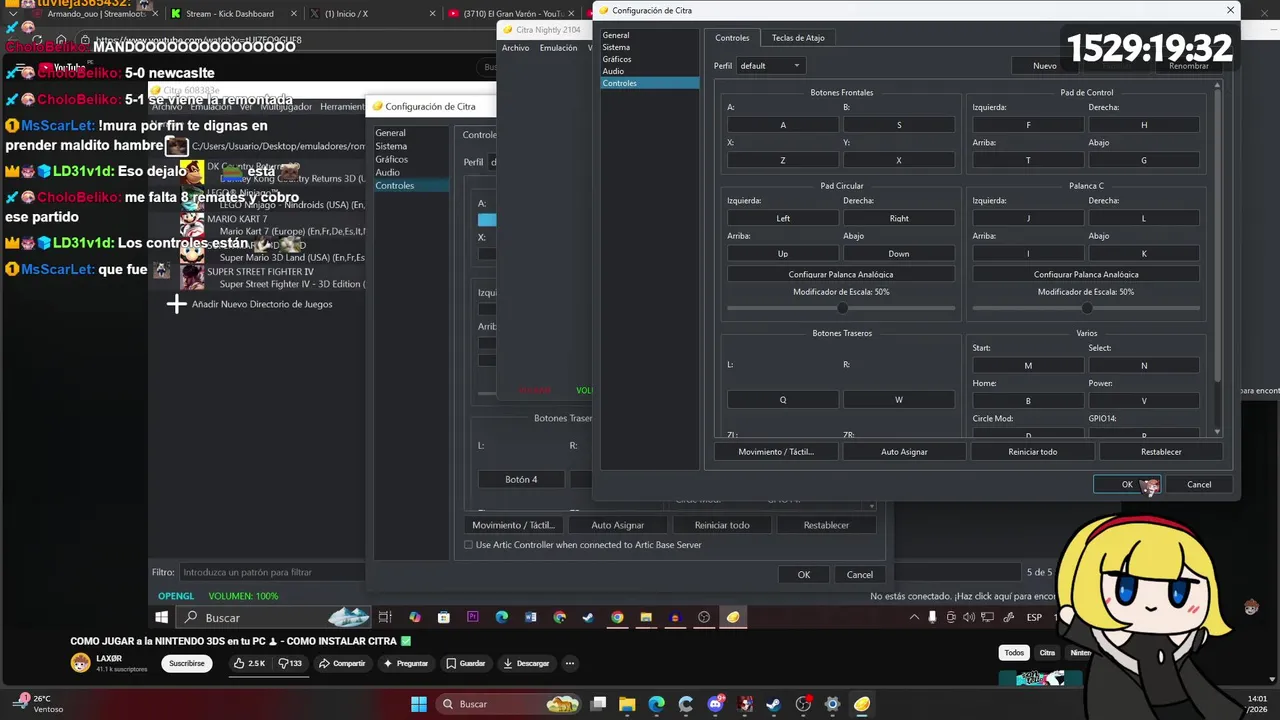Click Suscribirse button
The image size is (1280, 720).
186,663
